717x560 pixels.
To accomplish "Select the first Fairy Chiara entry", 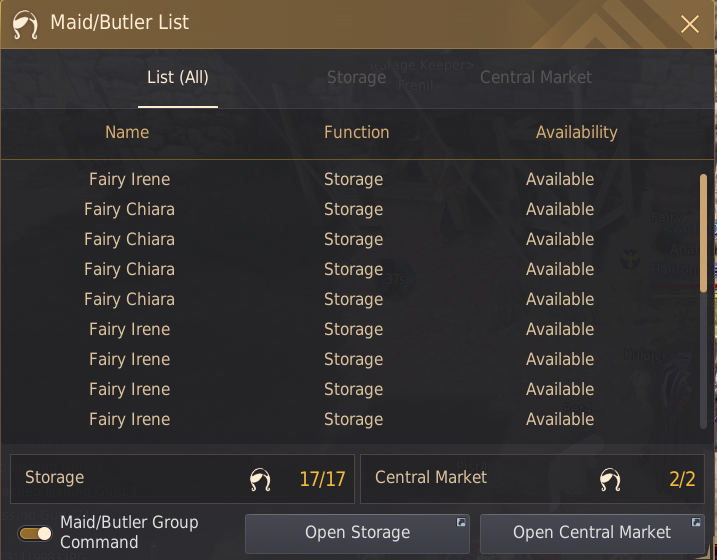I will (x=352, y=209).
